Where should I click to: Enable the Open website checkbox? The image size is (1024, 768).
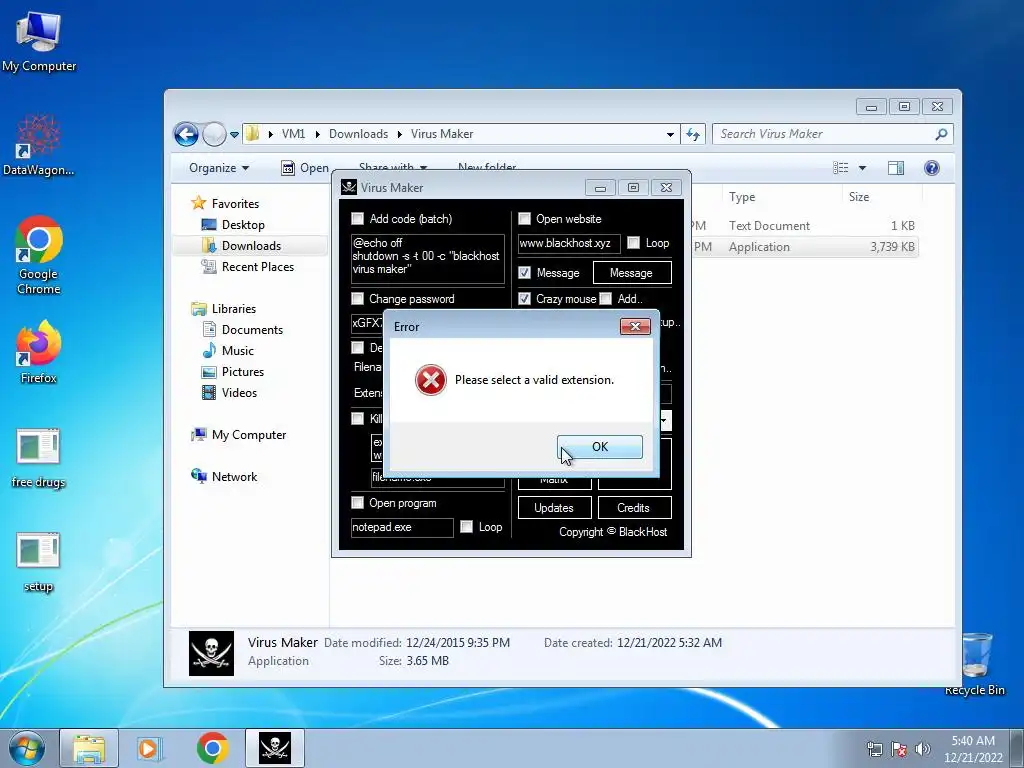coord(524,219)
